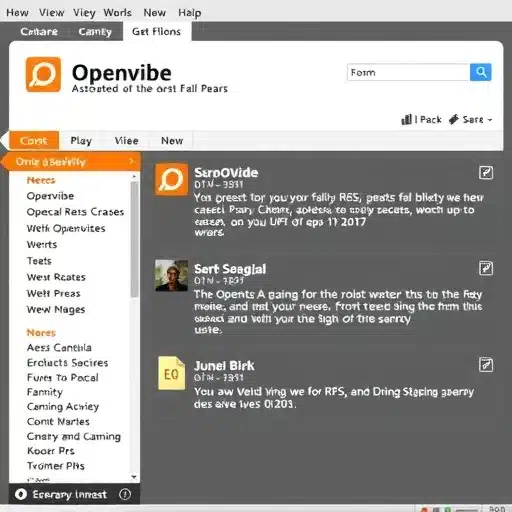Switch to the Play tab
512x512 pixels.
[81, 141]
